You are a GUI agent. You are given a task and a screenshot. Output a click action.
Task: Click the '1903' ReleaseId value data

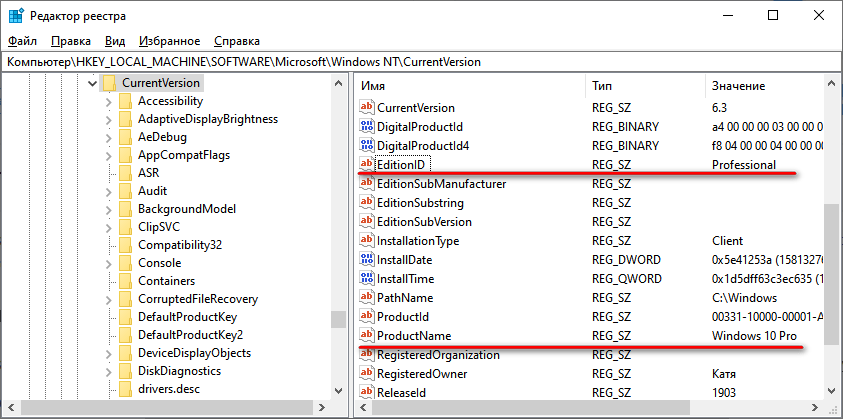pos(724,393)
